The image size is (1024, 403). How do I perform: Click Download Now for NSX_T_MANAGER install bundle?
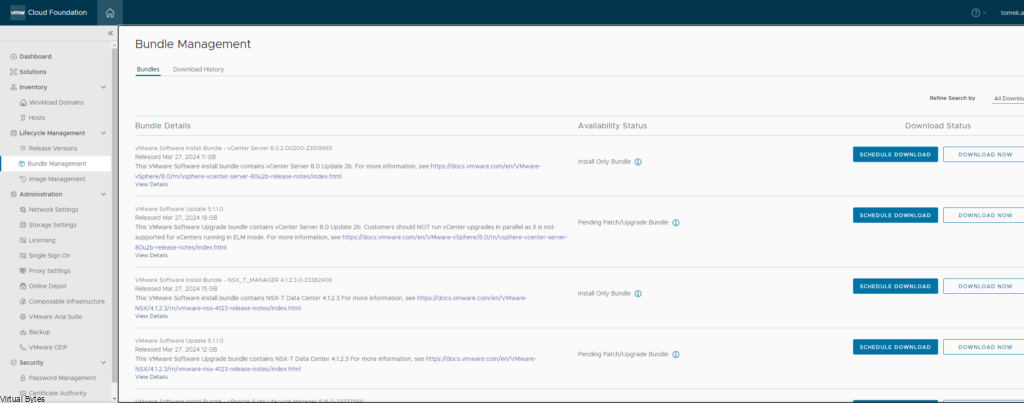(984, 286)
